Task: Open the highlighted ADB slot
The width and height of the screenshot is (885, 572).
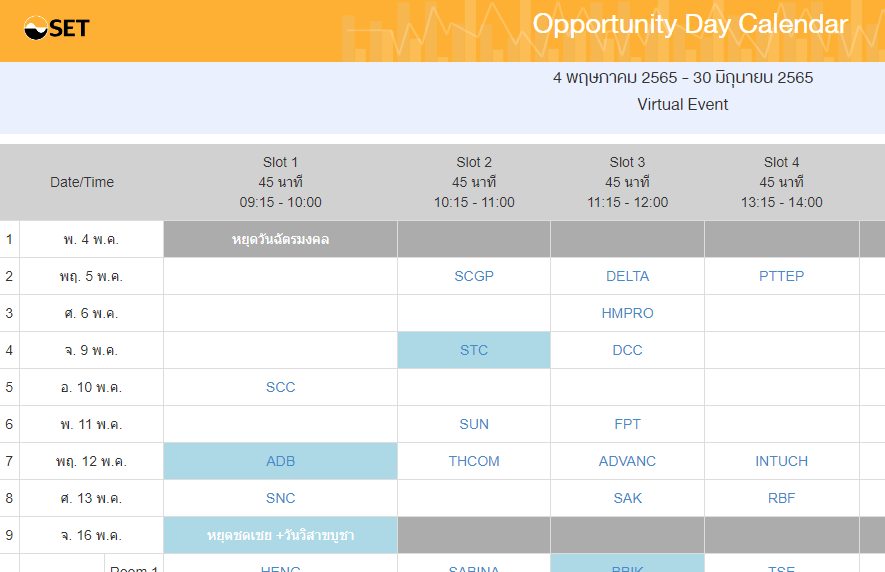Action: [280, 461]
